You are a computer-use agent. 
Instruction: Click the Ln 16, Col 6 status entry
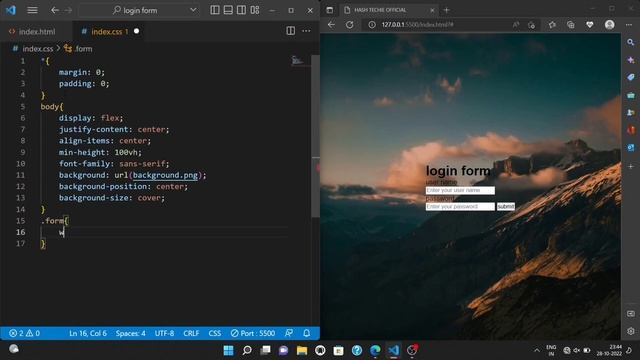(88, 333)
